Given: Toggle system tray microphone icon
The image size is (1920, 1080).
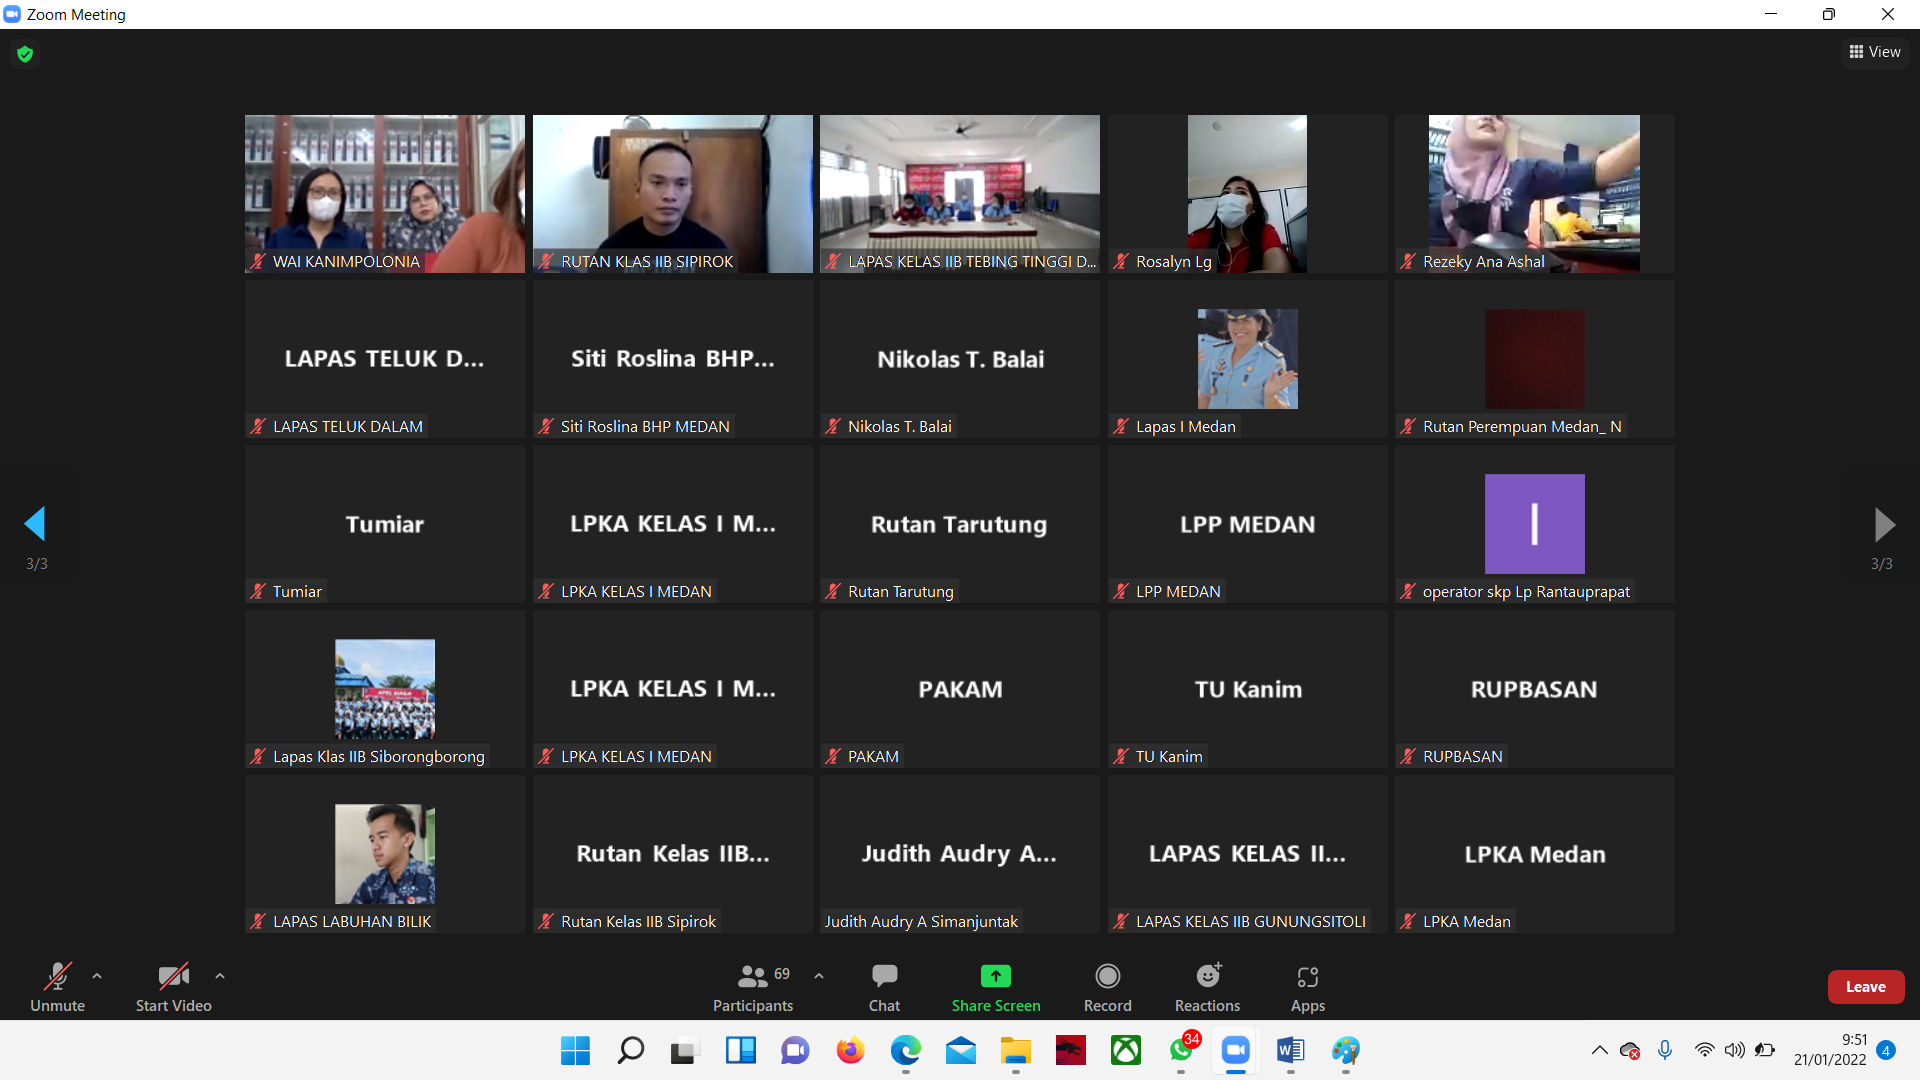Looking at the screenshot, I should click(x=1665, y=1050).
